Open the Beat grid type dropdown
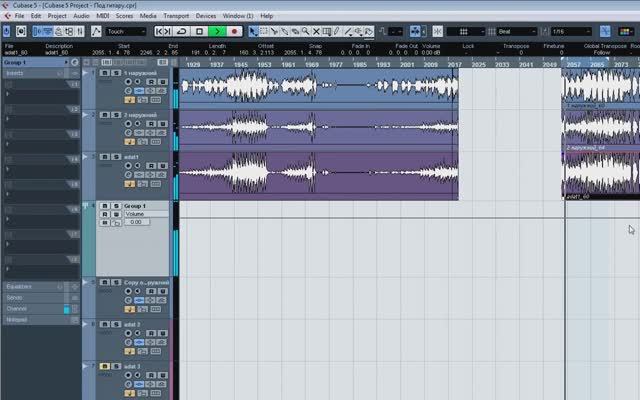The image size is (640, 400). pyautogui.click(x=517, y=31)
